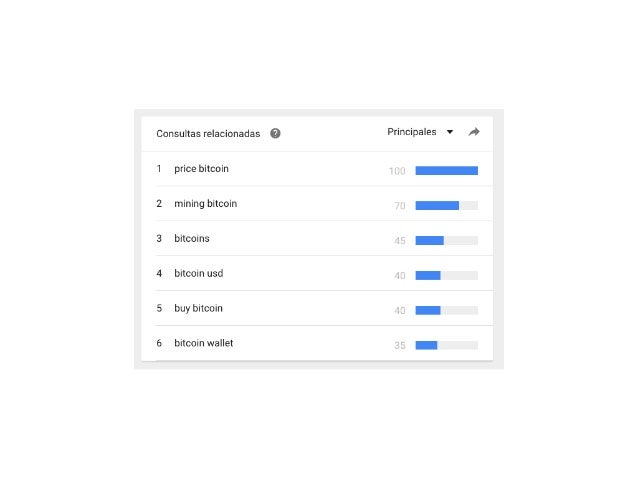Click the value 100 for price bitcoin
The height and width of the screenshot is (479, 638).
[x=397, y=171]
